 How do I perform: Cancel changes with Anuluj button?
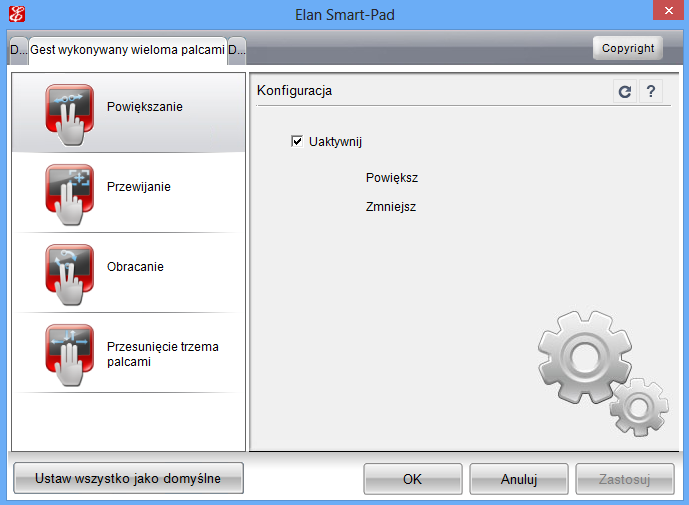tap(519, 479)
